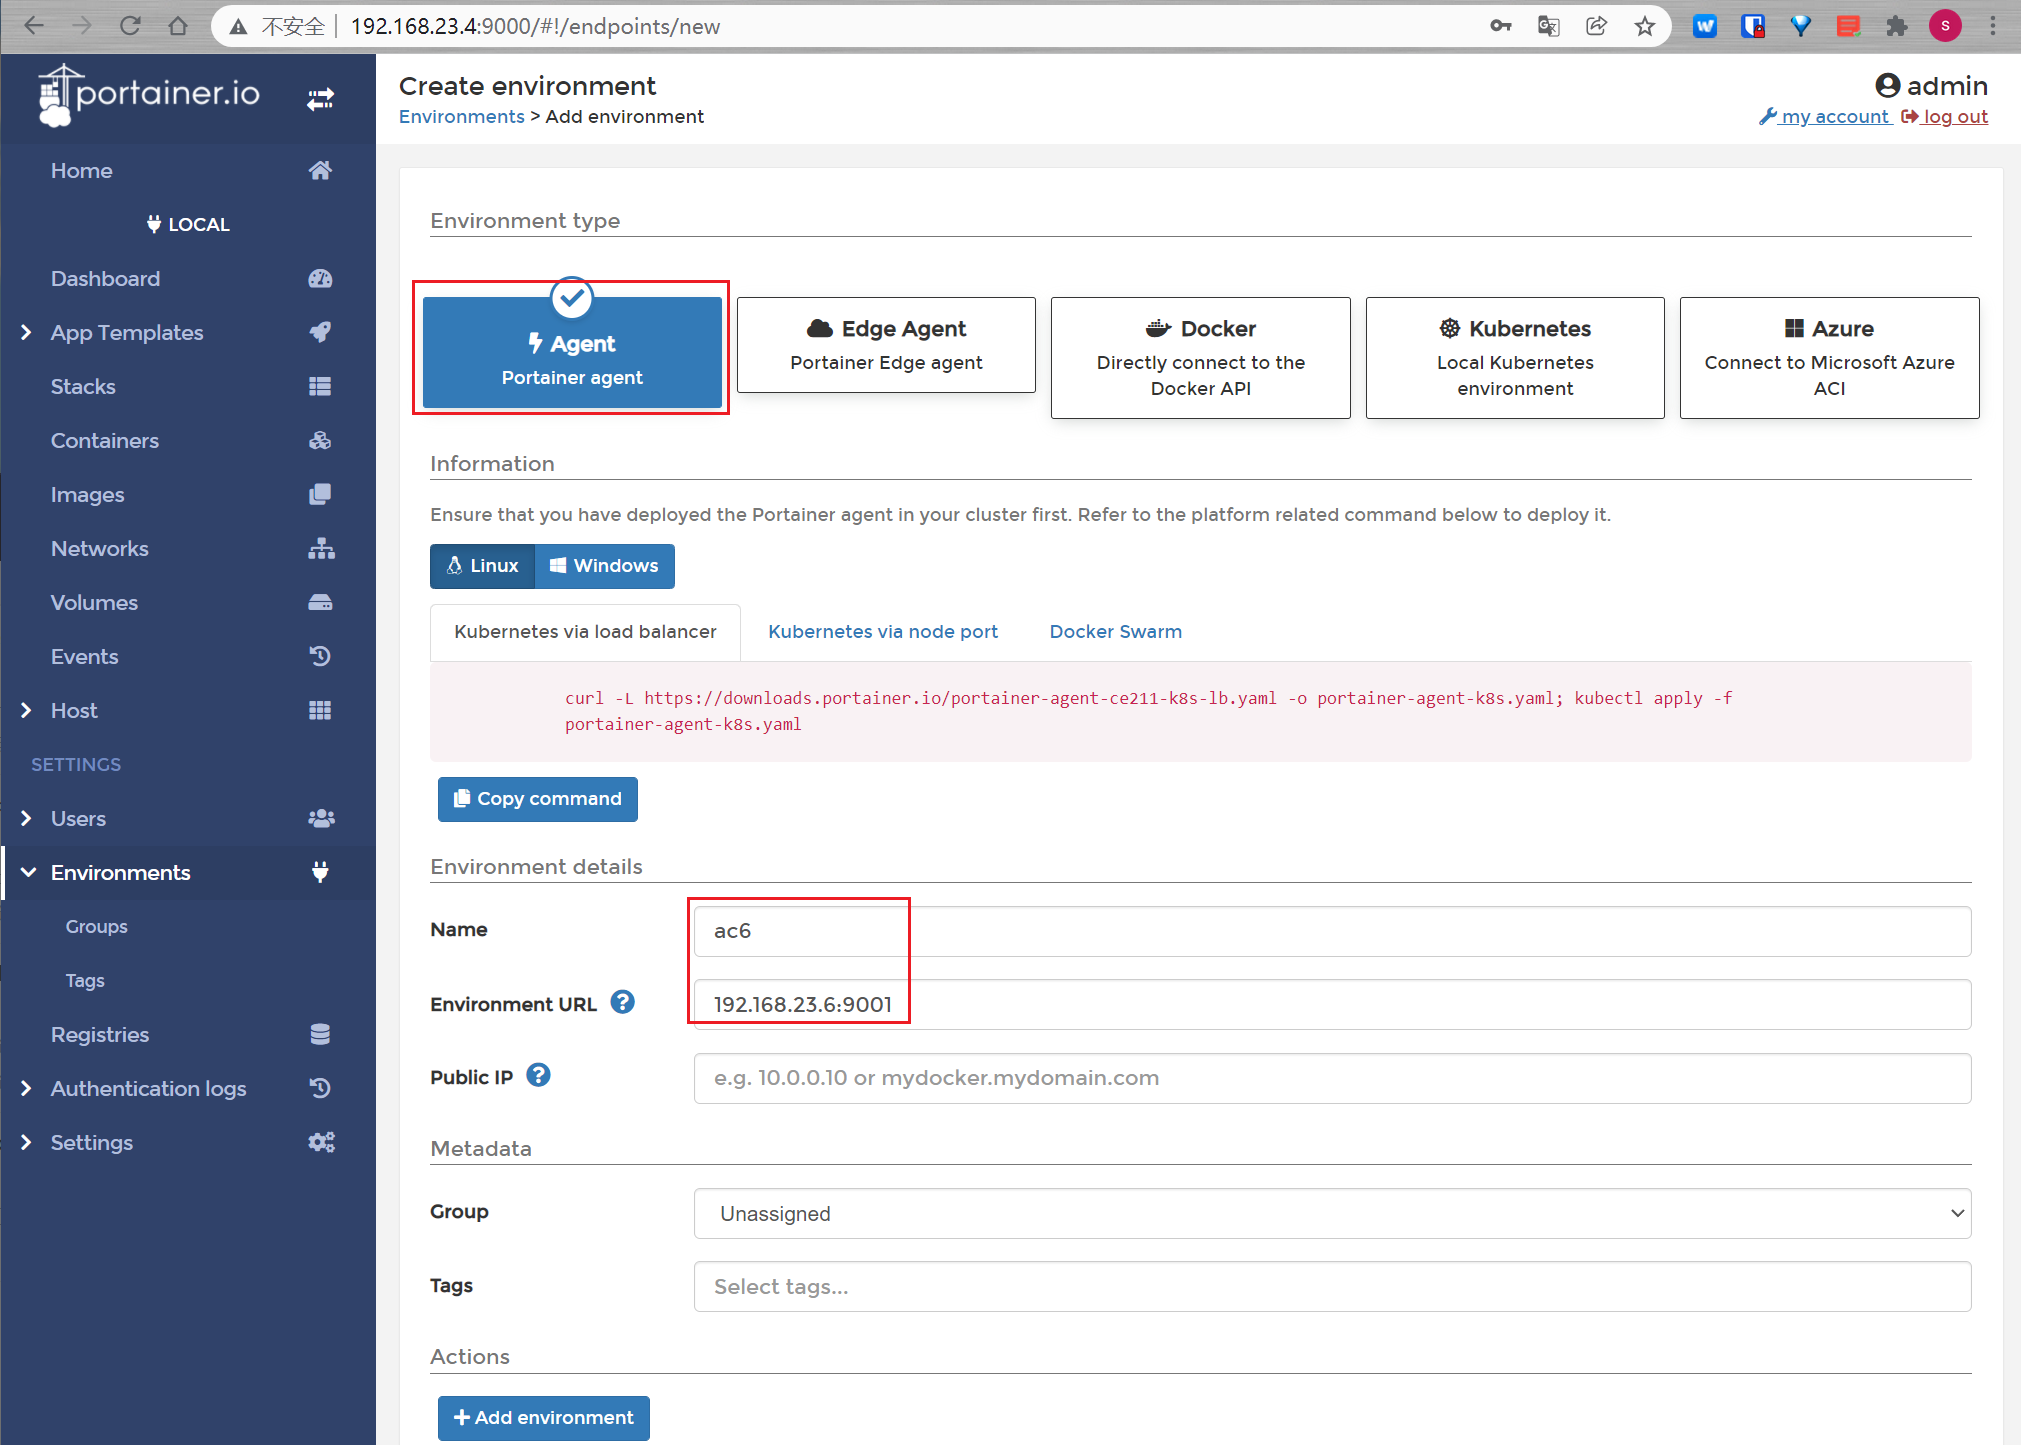This screenshot has width=2021, height=1445.
Task: Click the Settings gears icon
Action: (x=320, y=1143)
